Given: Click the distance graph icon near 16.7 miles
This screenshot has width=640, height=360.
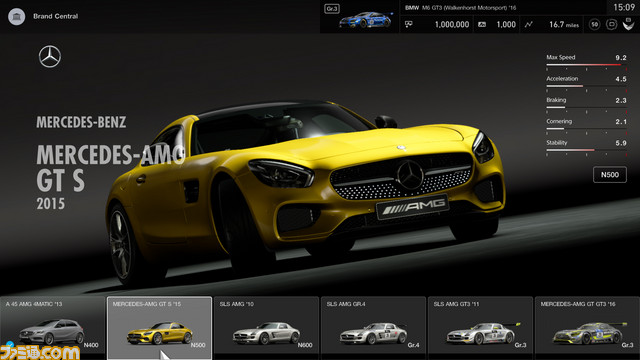Looking at the screenshot, I should pos(529,24).
